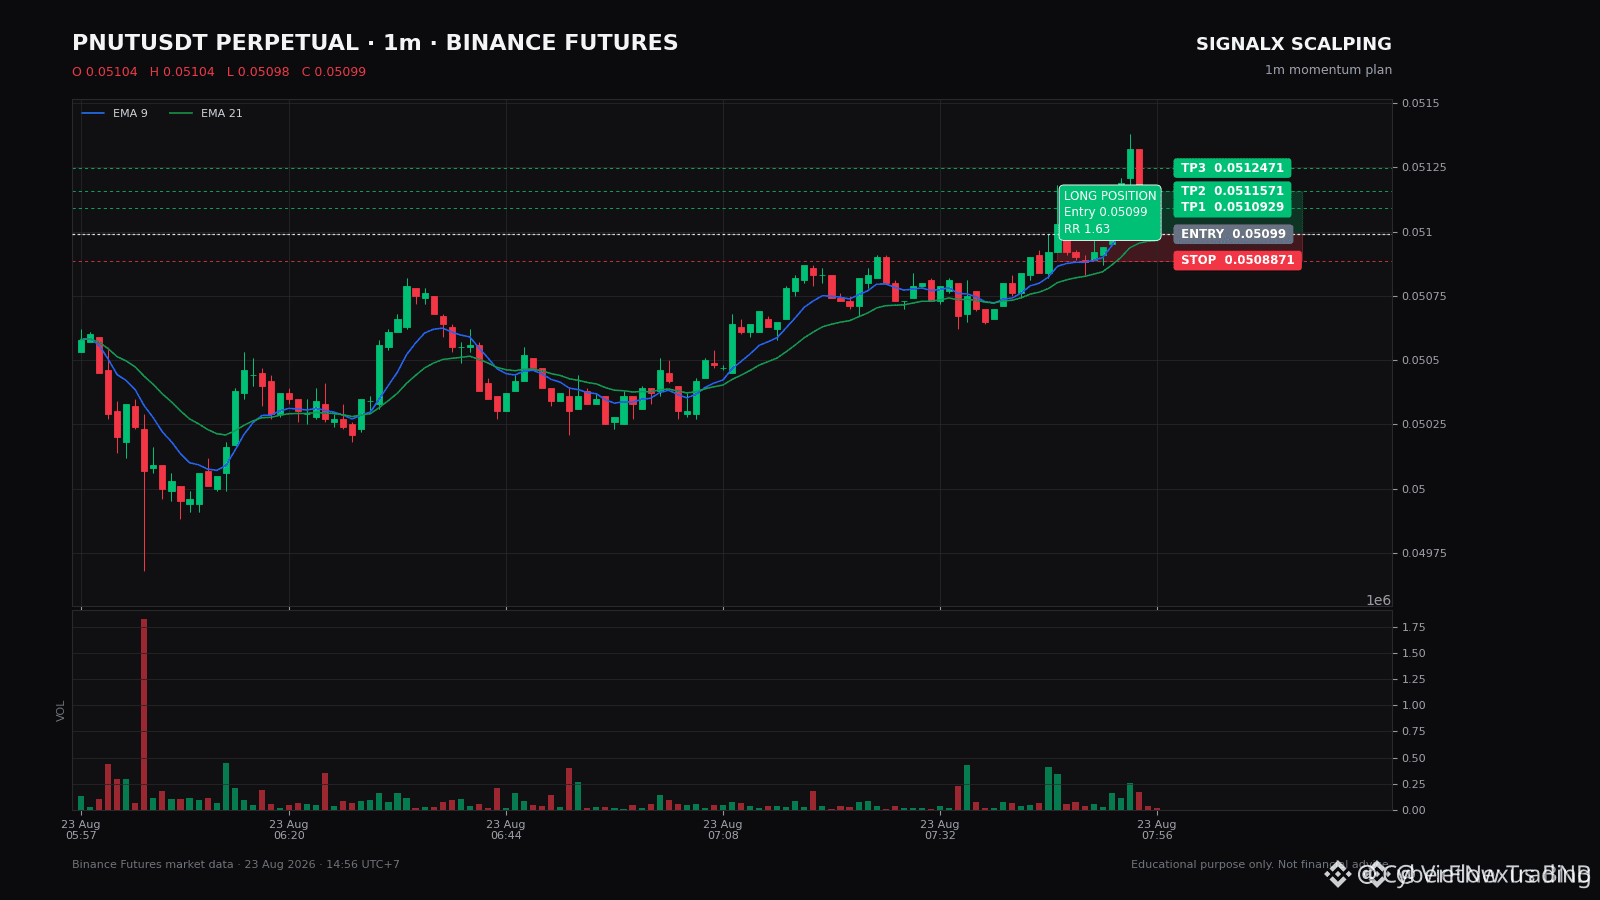Click the 1.00 volume axis label
1600x900 pixels.
1414,706
